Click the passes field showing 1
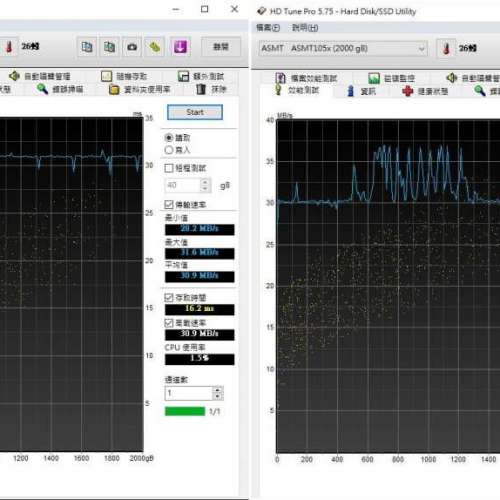 click(x=189, y=393)
